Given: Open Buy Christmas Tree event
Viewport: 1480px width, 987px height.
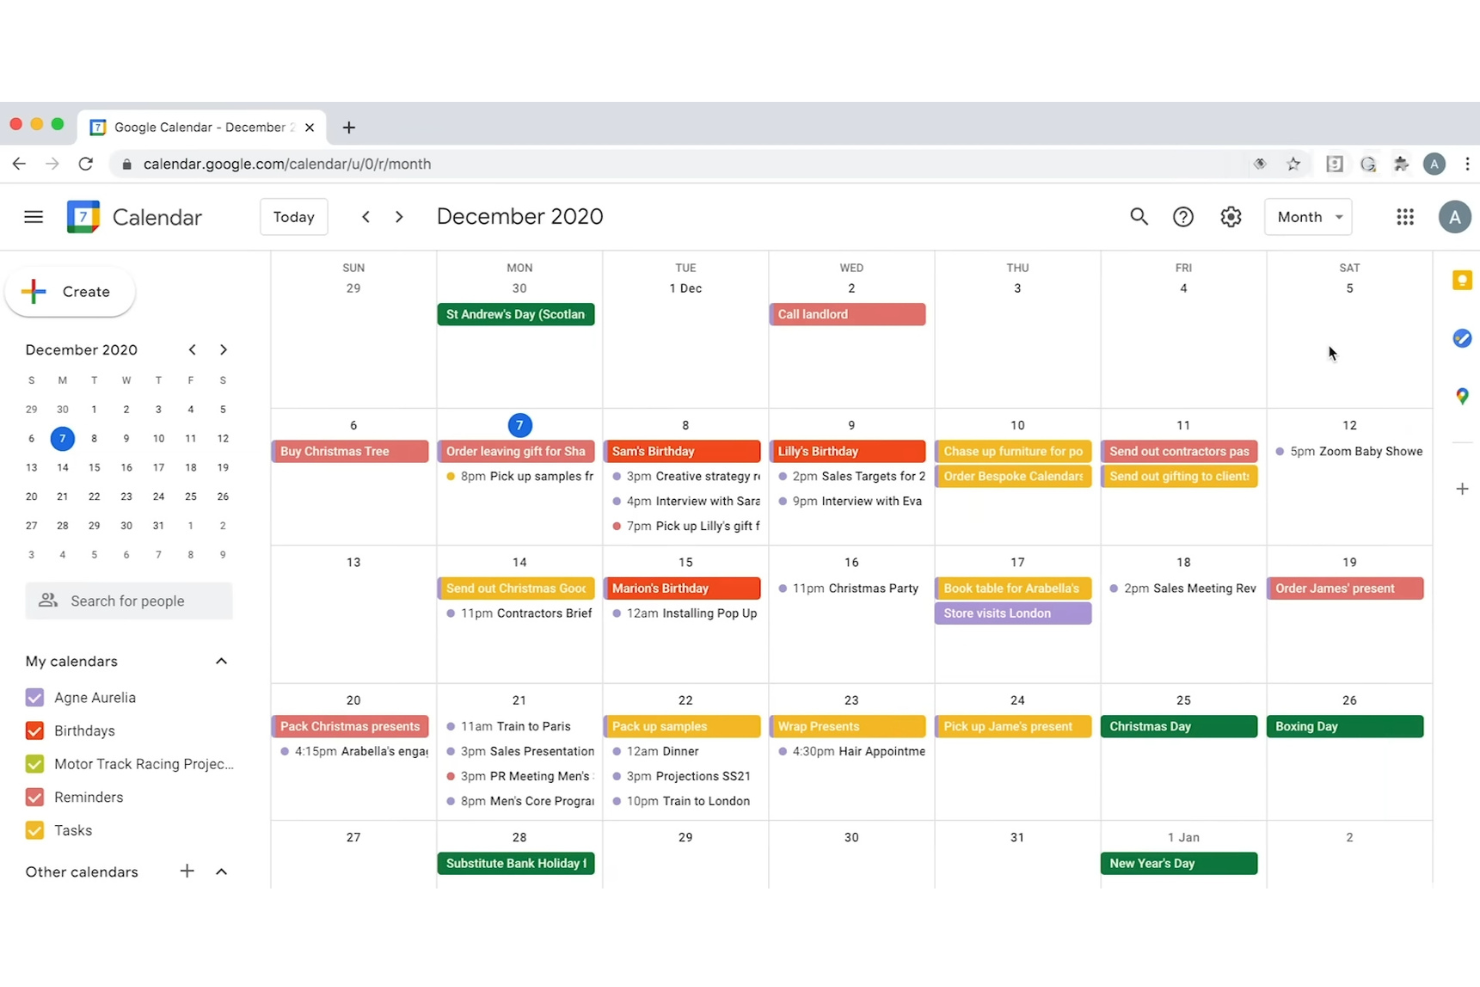Looking at the screenshot, I should 350,451.
